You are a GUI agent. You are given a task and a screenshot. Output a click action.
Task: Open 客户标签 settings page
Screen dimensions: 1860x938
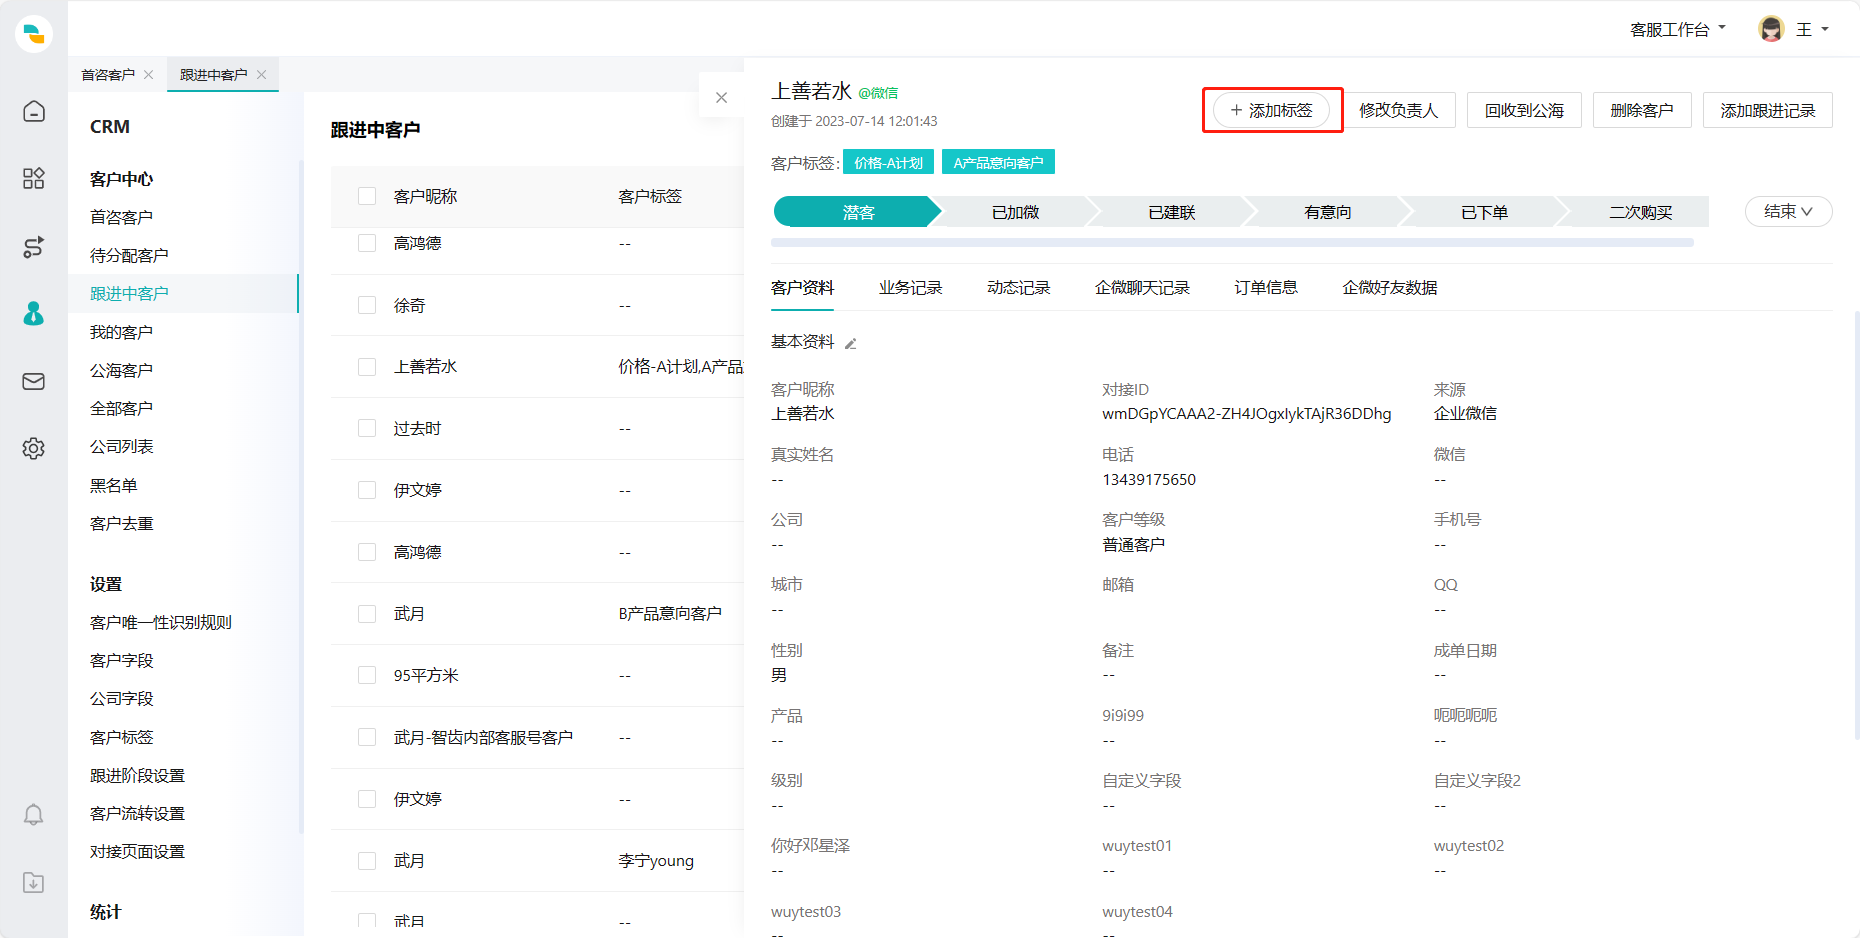pyautogui.click(x=122, y=737)
